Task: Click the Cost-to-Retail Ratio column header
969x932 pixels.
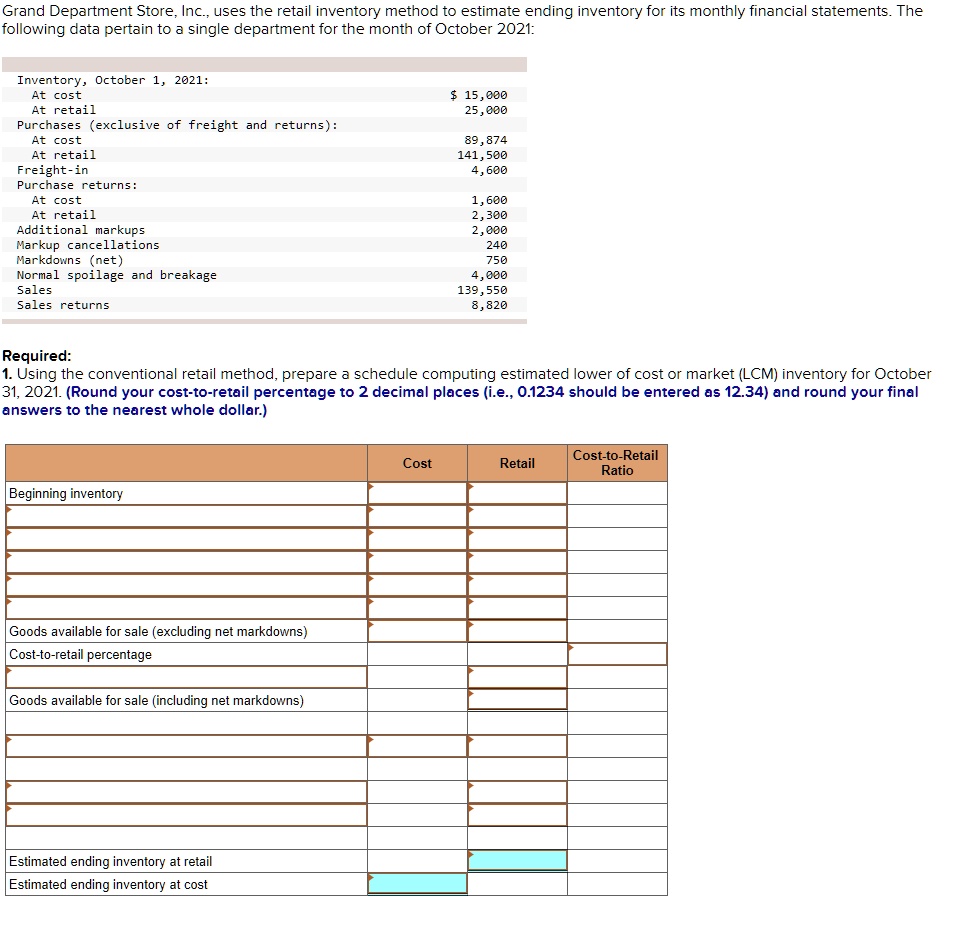Action: [x=617, y=463]
